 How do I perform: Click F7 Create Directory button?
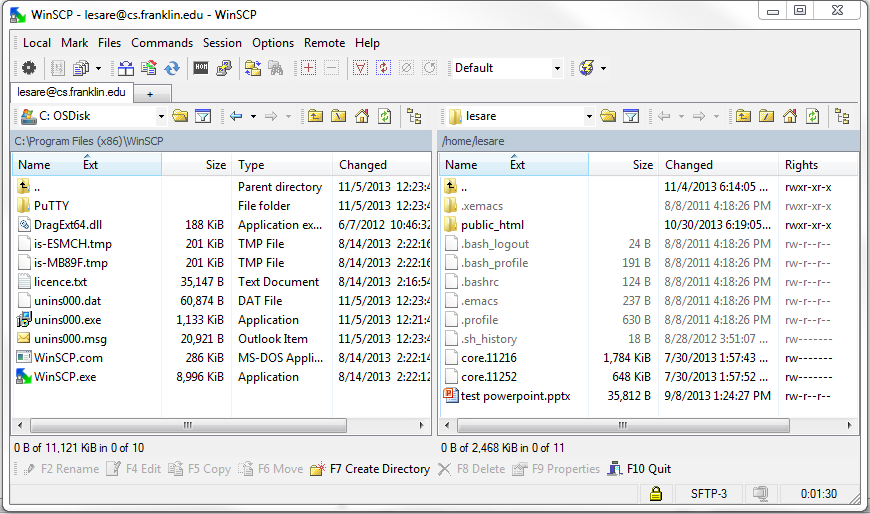pos(370,469)
